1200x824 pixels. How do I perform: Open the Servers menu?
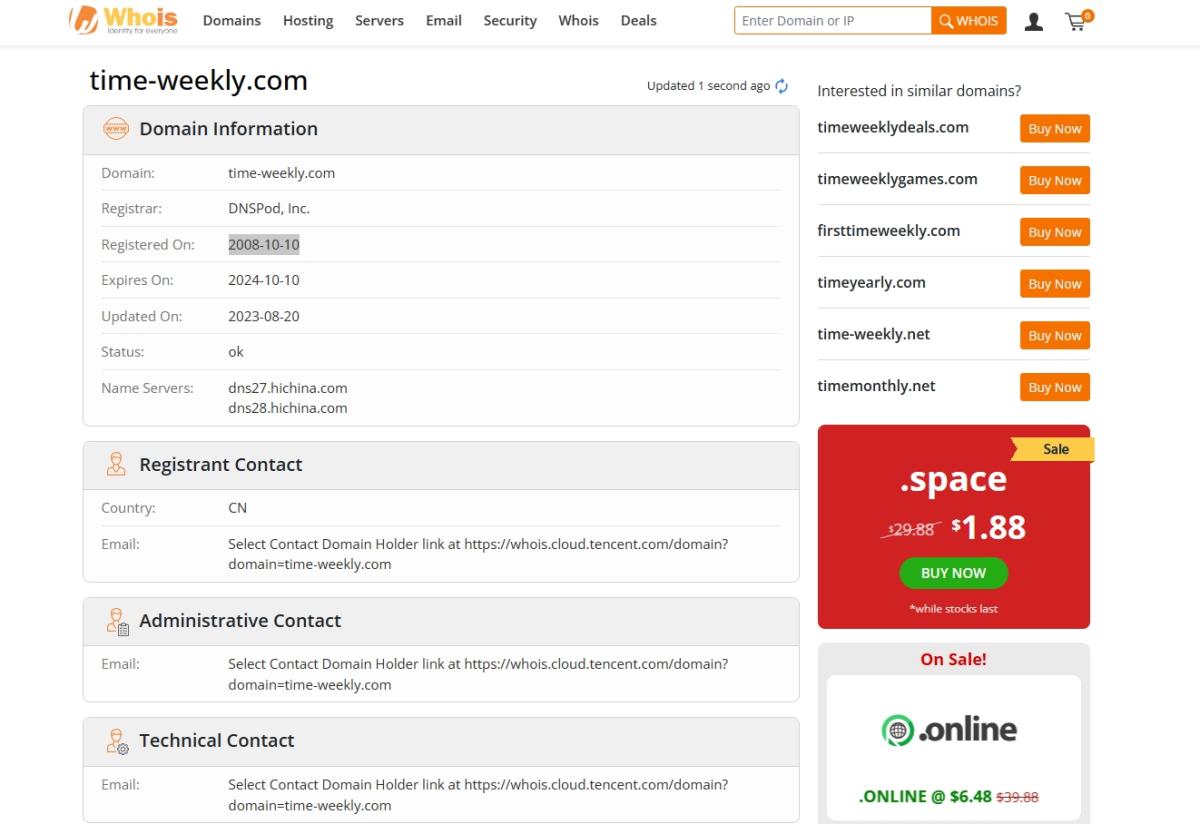[x=379, y=21]
